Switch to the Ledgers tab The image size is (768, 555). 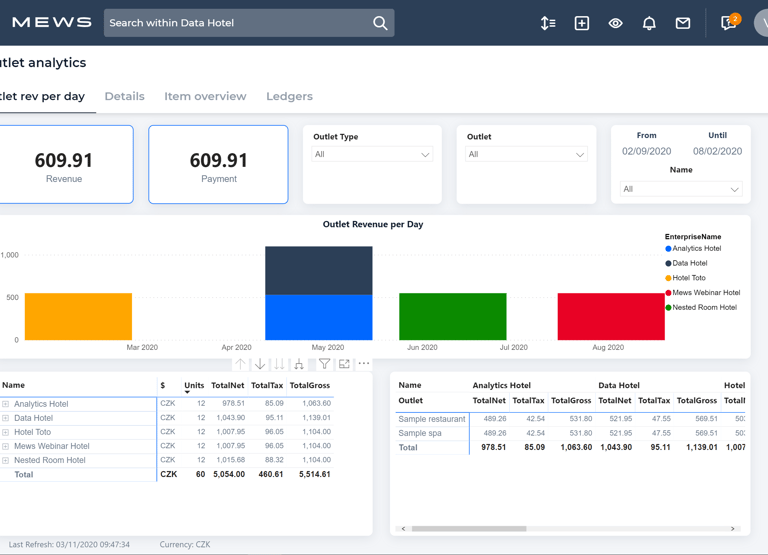289,96
